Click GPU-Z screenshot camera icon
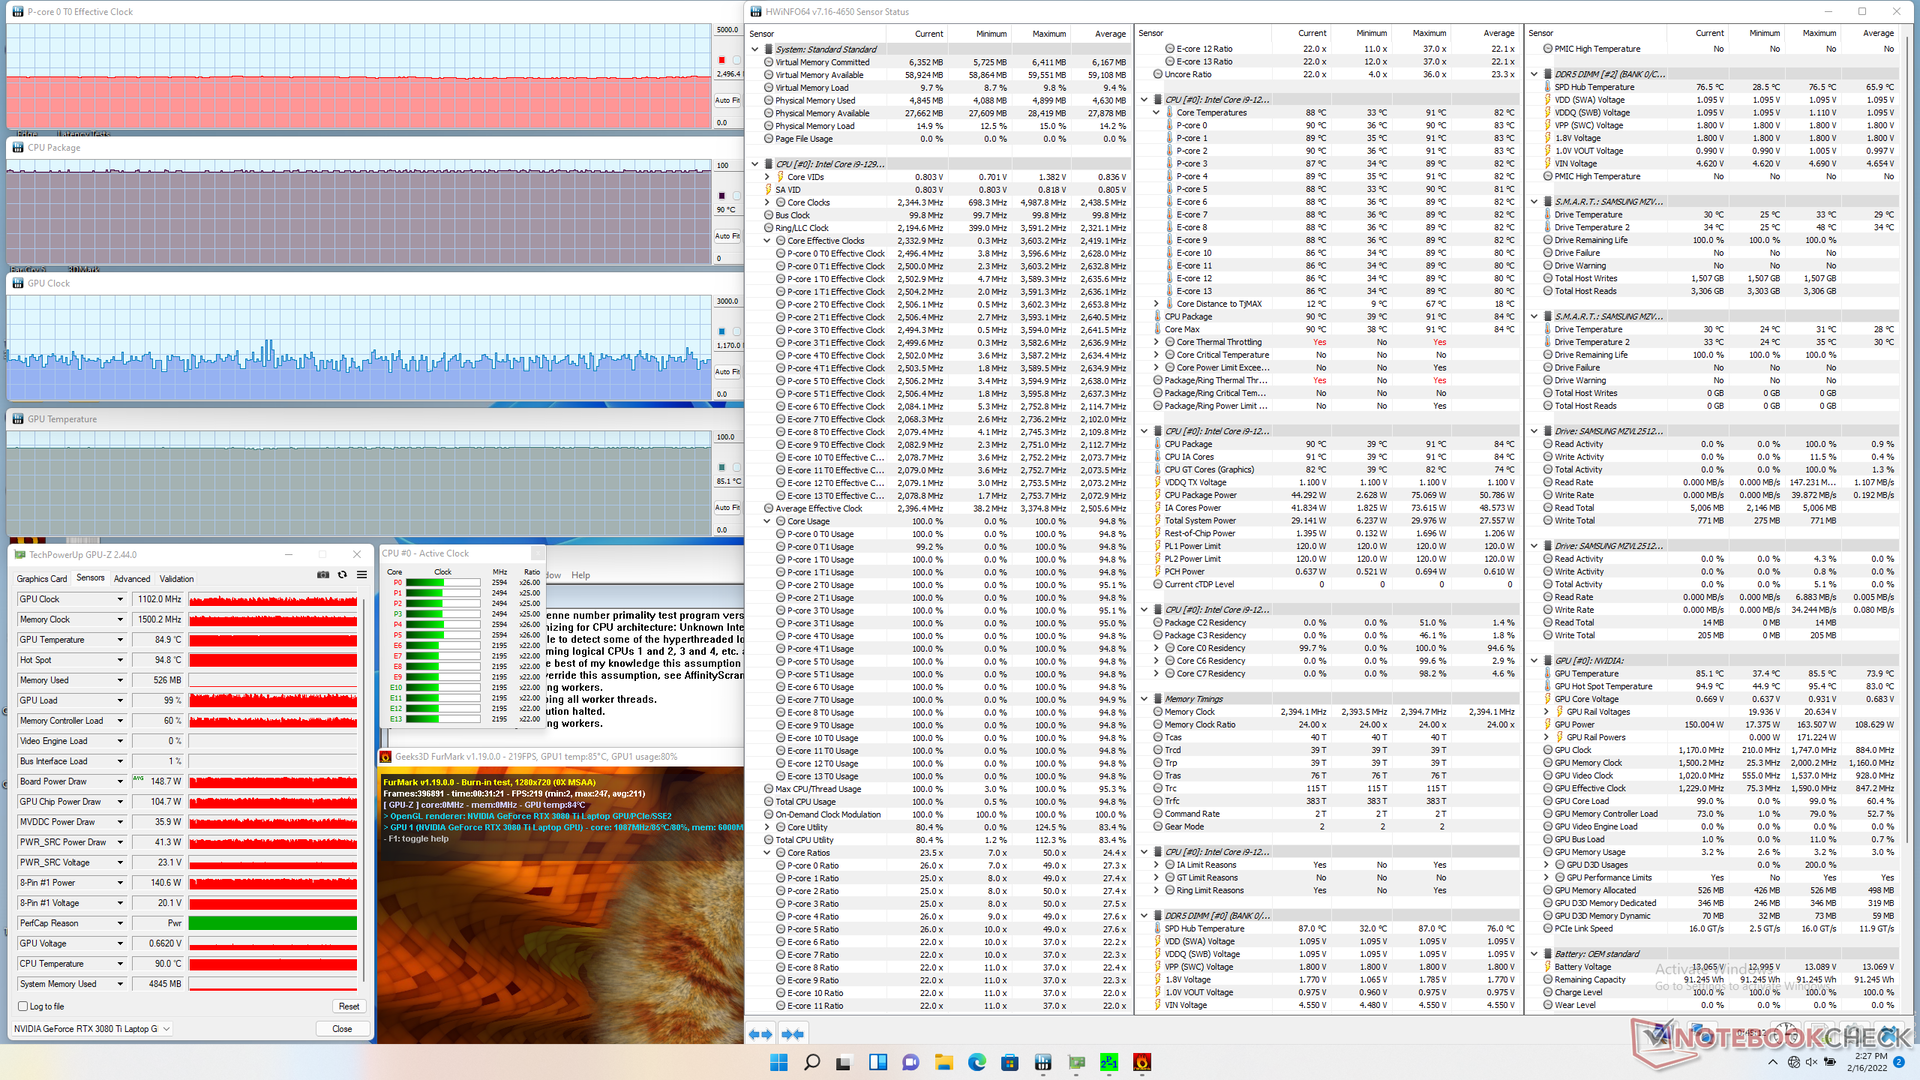The height and width of the screenshot is (1080, 1920). pyautogui.click(x=323, y=575)
